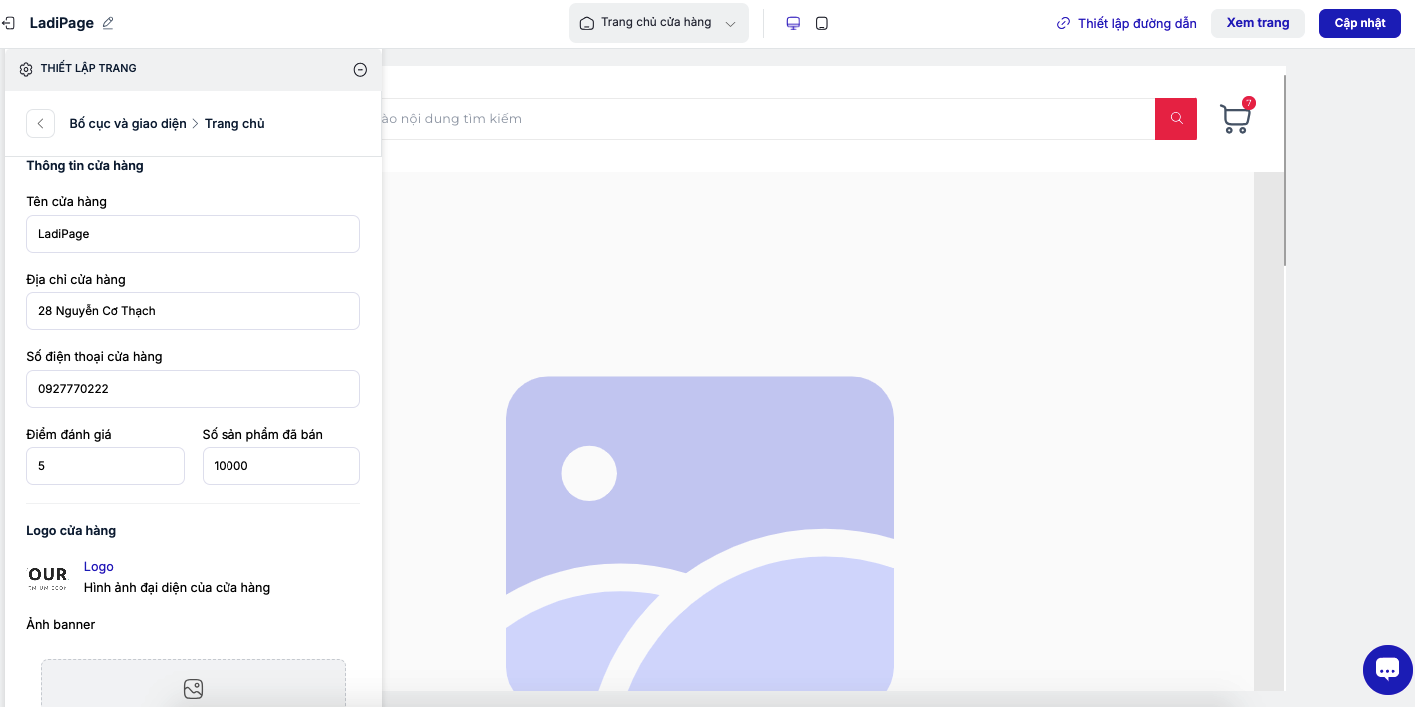Image resolution: width=1415 pixels, height=707 pixels.
Task: Click the banner upload image icon
Action: coord(194,689)
